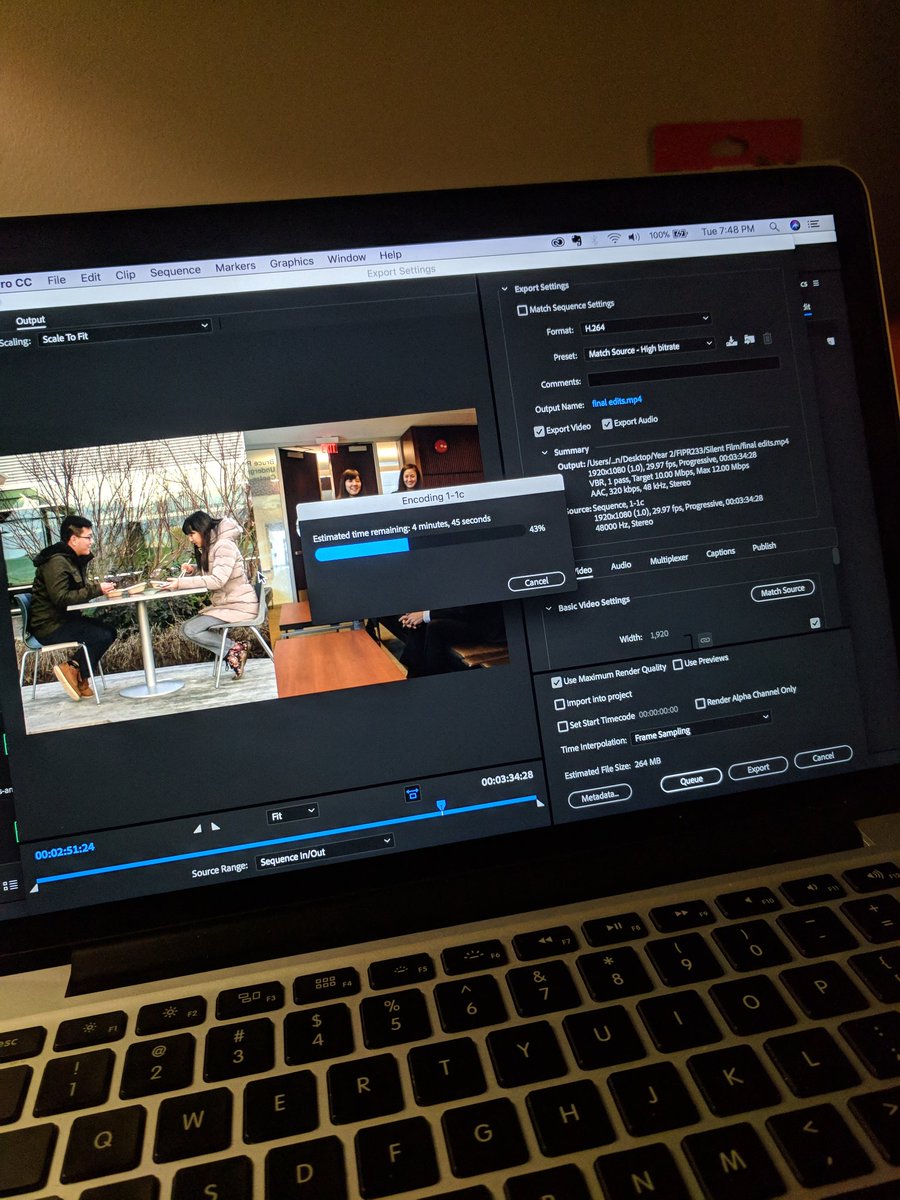Click the save preset icon
This screenshot has width=900, height=1200.
click(x=732, y=341)
